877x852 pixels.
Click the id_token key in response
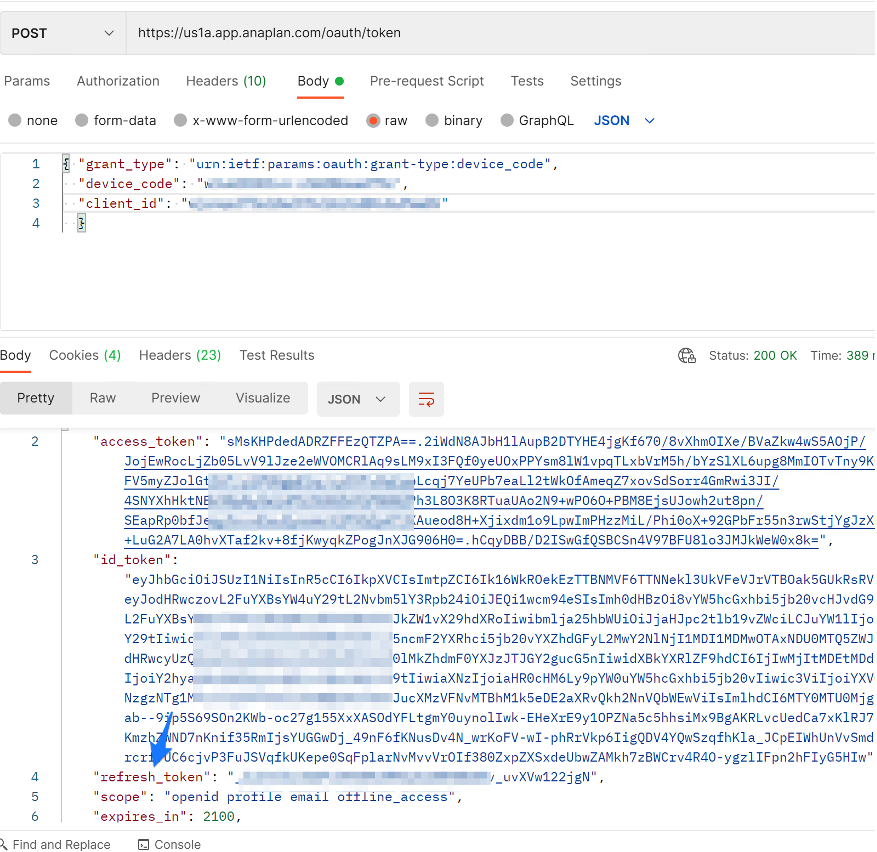[132, 559]
